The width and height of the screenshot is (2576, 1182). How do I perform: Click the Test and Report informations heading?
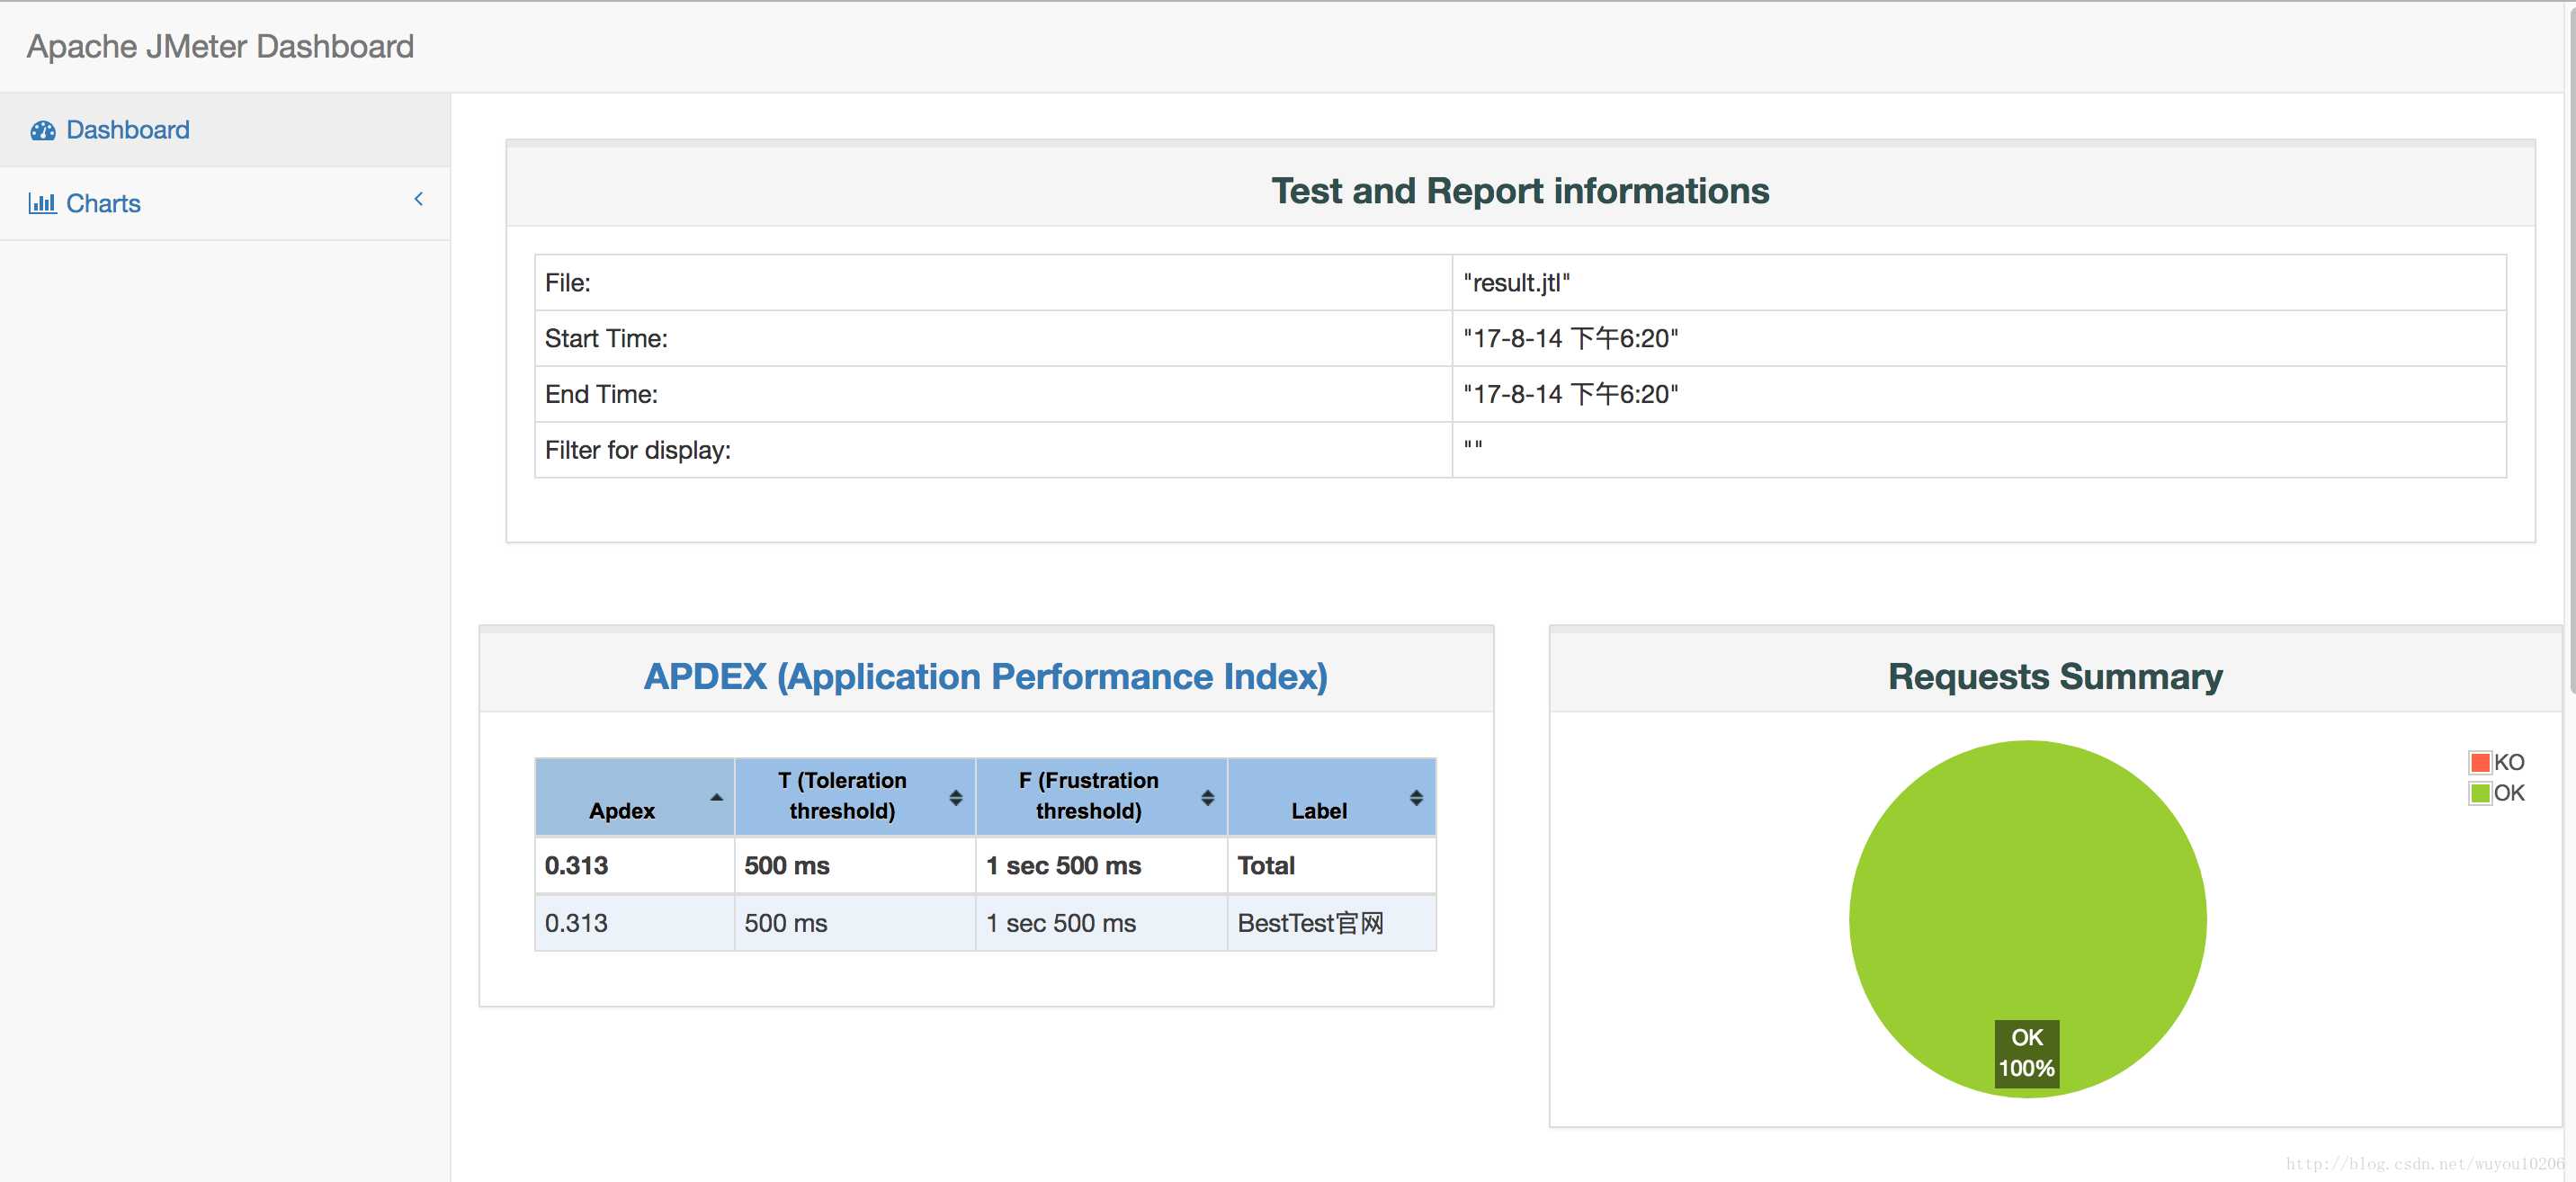(1520, 191)
